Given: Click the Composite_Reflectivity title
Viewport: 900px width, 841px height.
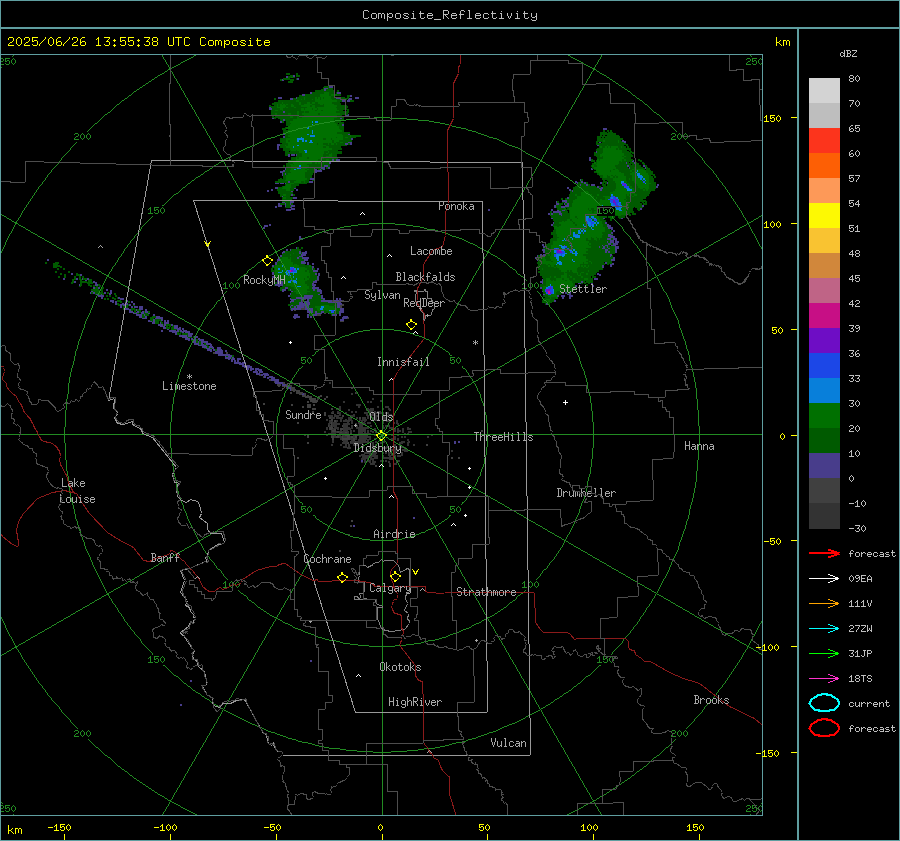Looking at the screenshot, I should tap(449, 15).
